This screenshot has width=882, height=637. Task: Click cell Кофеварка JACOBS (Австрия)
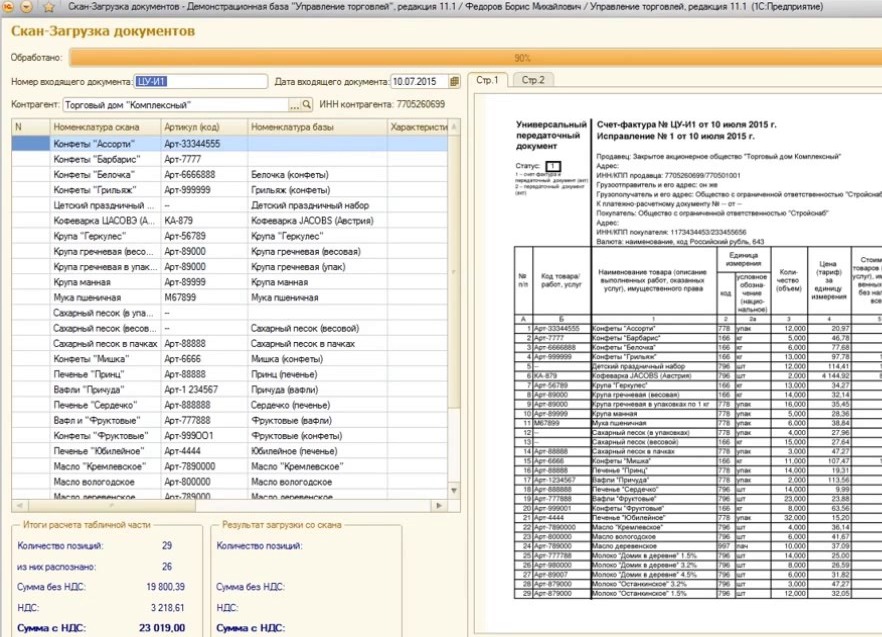pos(317,221)
